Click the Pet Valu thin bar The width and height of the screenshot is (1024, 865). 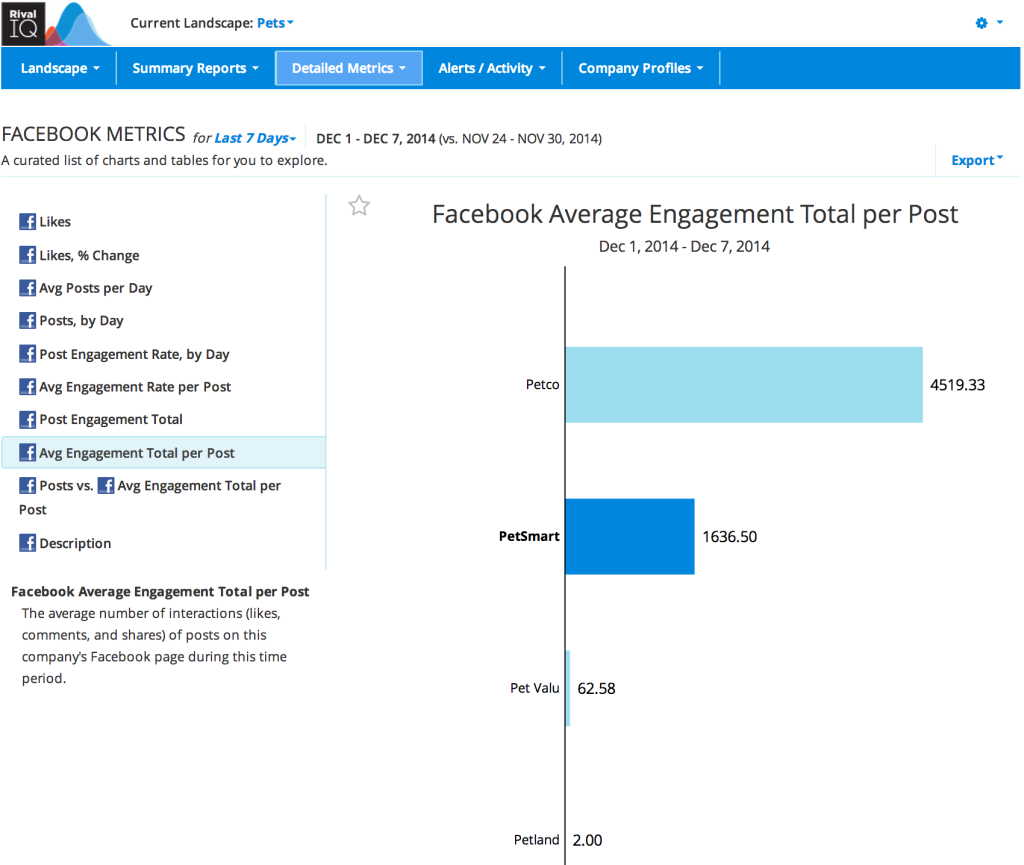[x=568, y=688]
